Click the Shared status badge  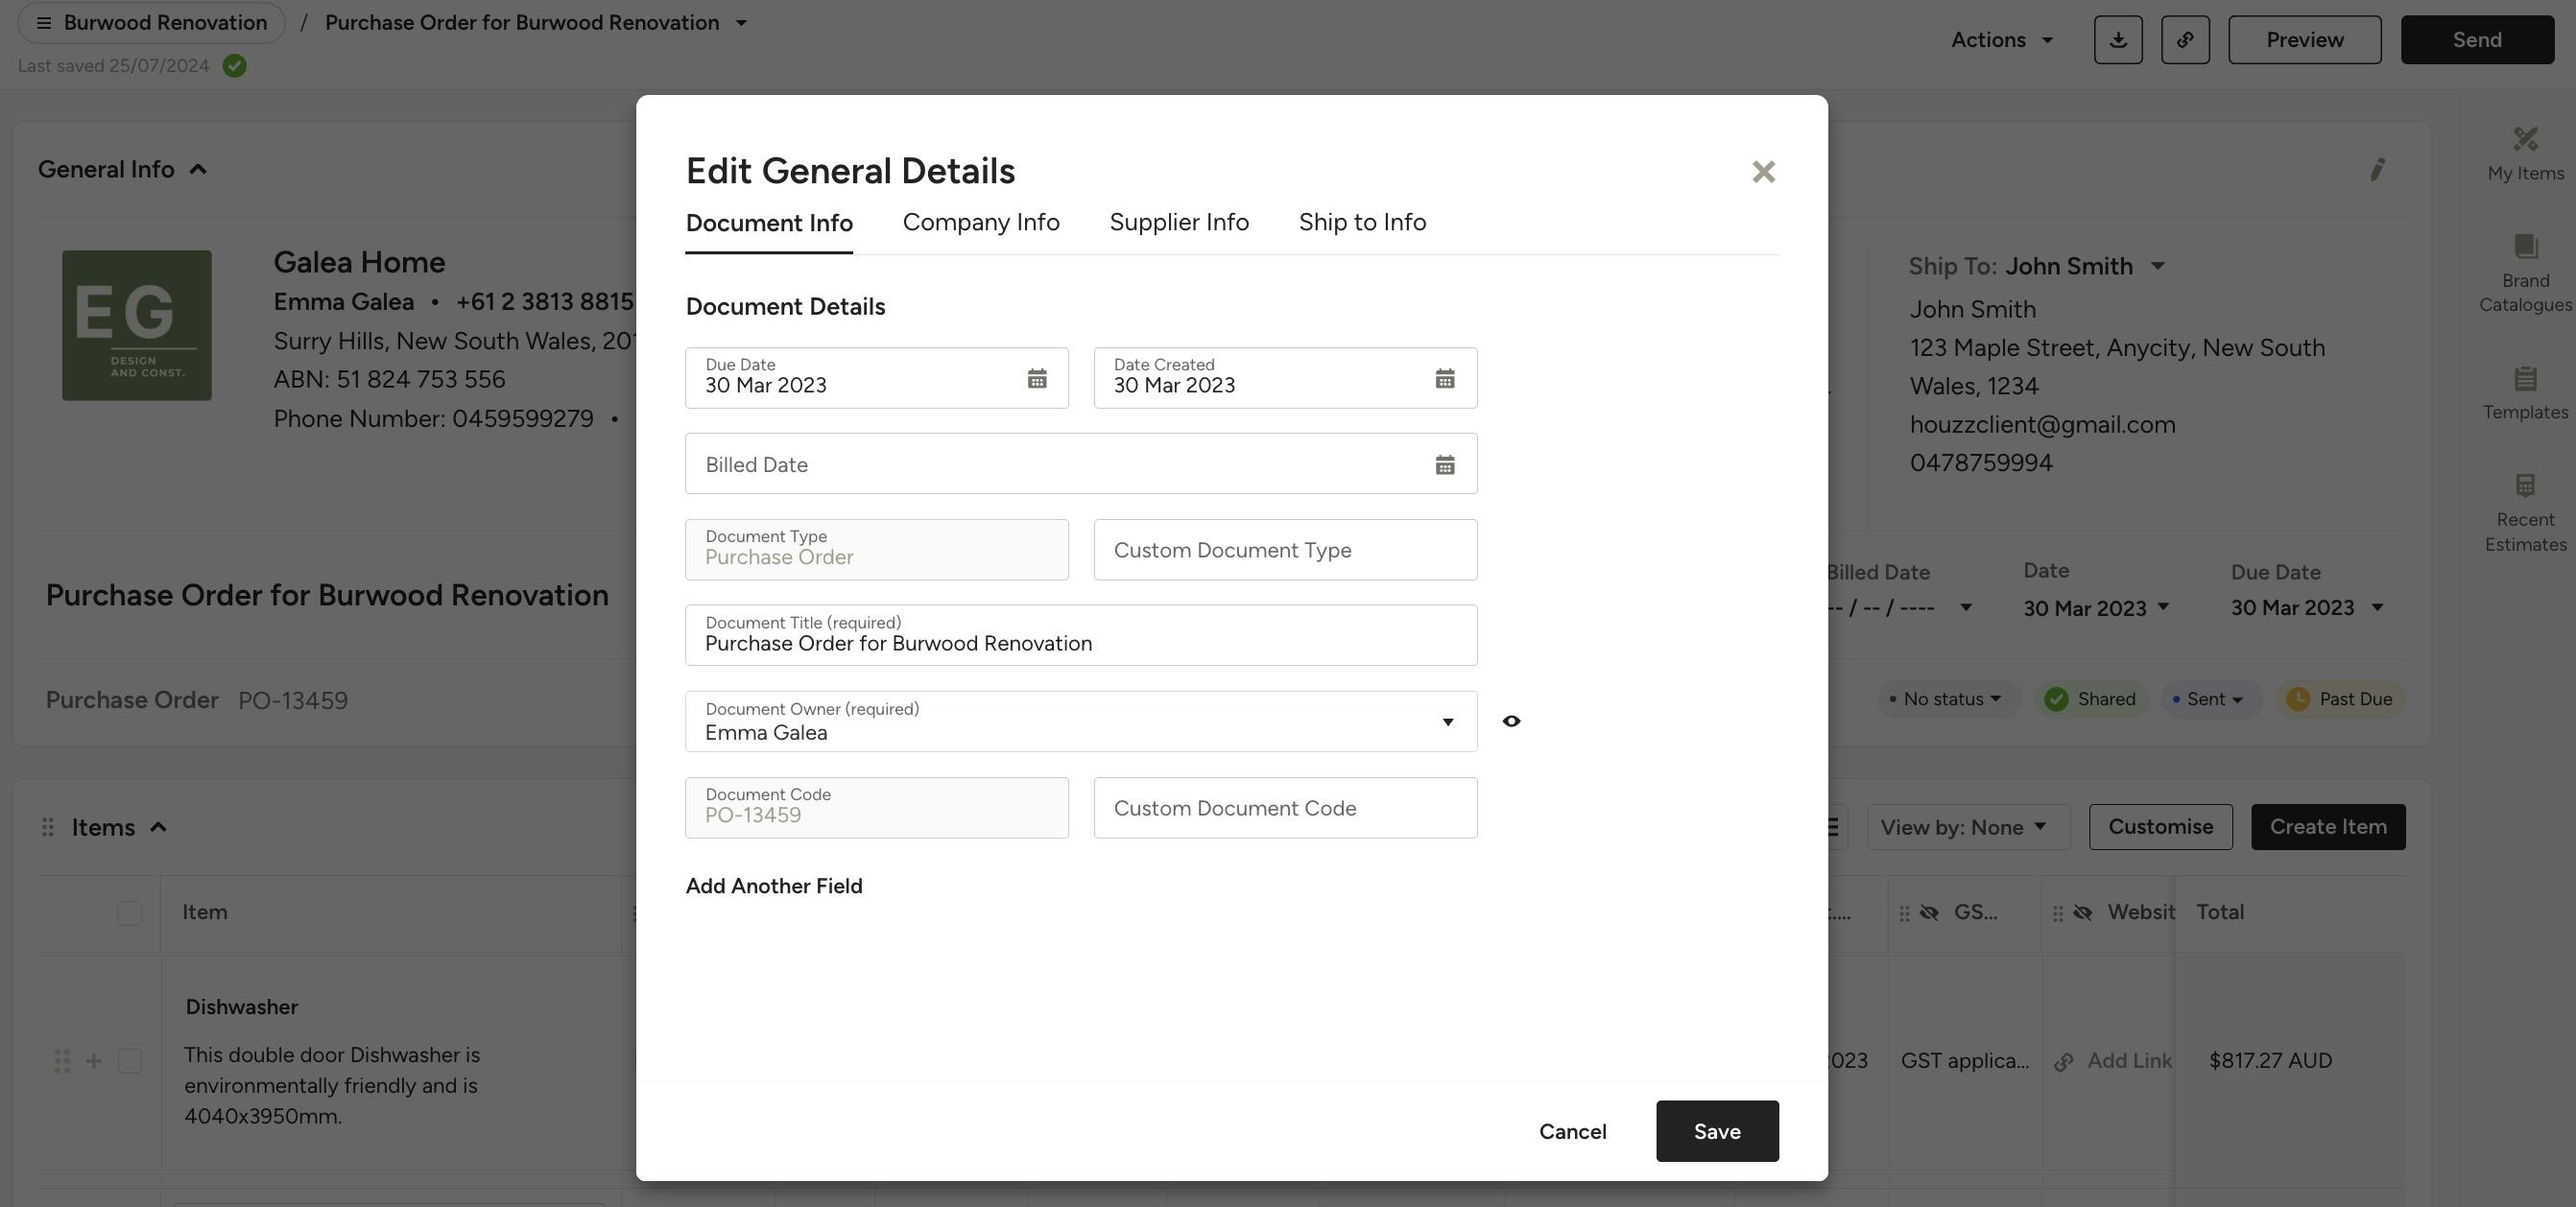(2090, 699)
